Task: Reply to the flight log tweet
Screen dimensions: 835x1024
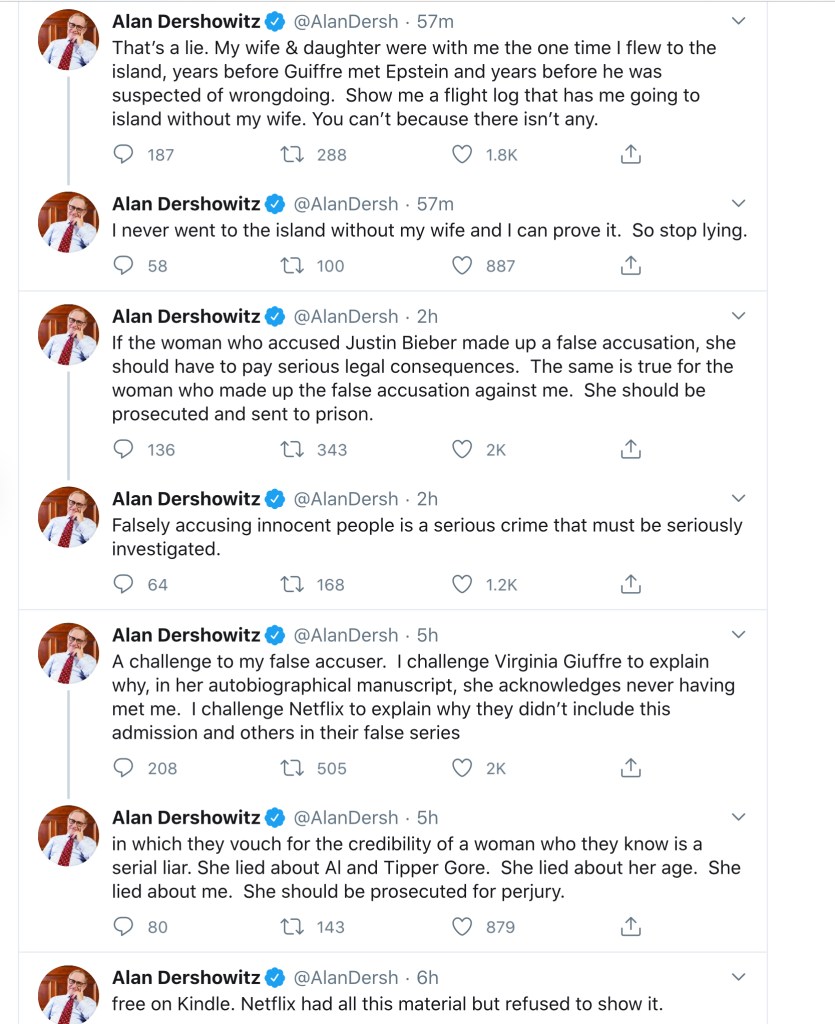Action: click(x=124, y=154)
